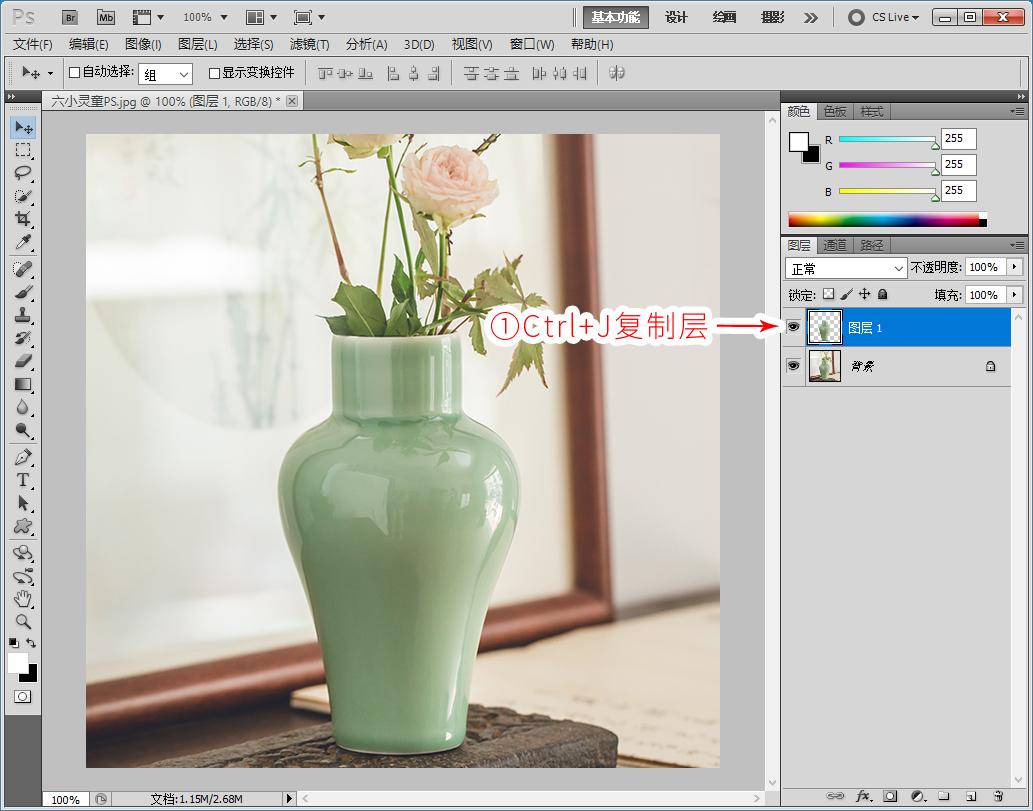Open the 不透明度 slider arrow

click(x=1014, y=267)
